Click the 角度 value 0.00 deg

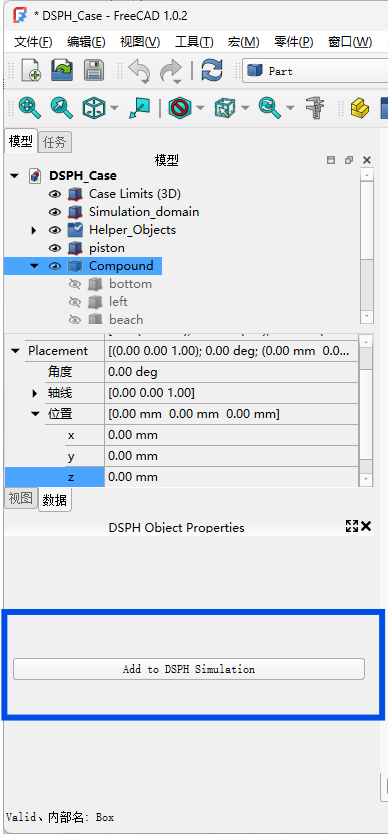tap(232, 372)
